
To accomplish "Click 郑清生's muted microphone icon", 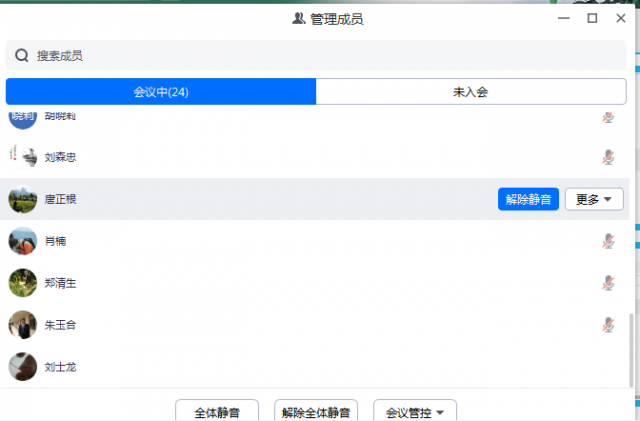I will [x=607, y=283].
